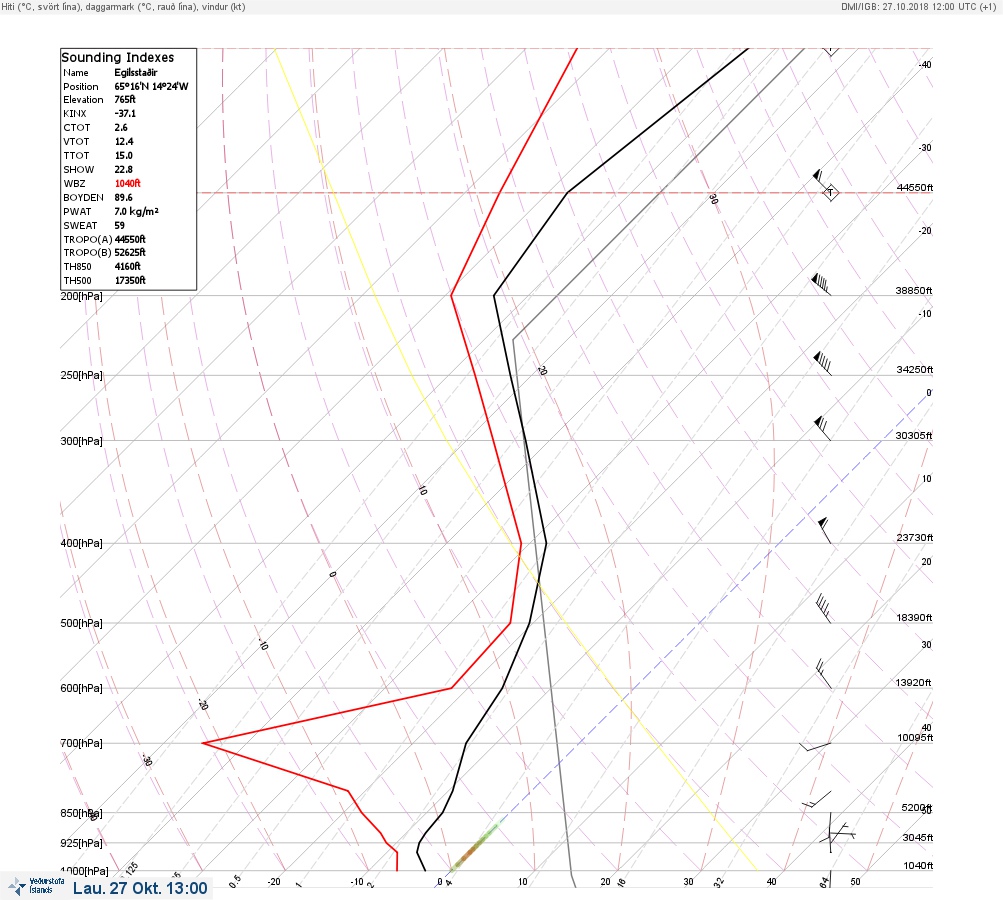Select KINX value -37.1
This screenshot has width=1003, height=900.
pyautogui.click(x=125, y=113)
